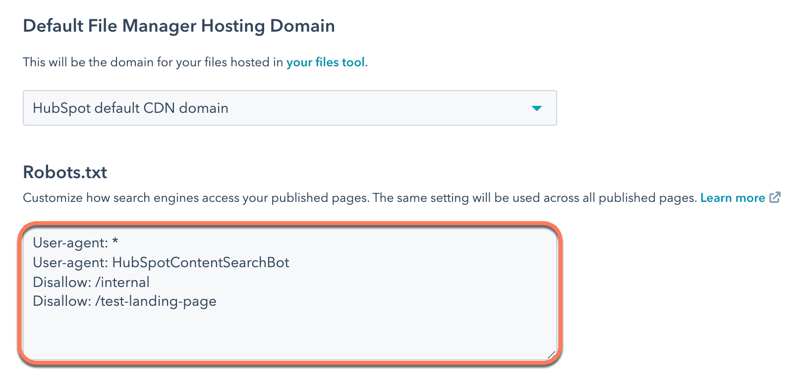Click the 'Disallow: /internal' line

click(91, 282)
